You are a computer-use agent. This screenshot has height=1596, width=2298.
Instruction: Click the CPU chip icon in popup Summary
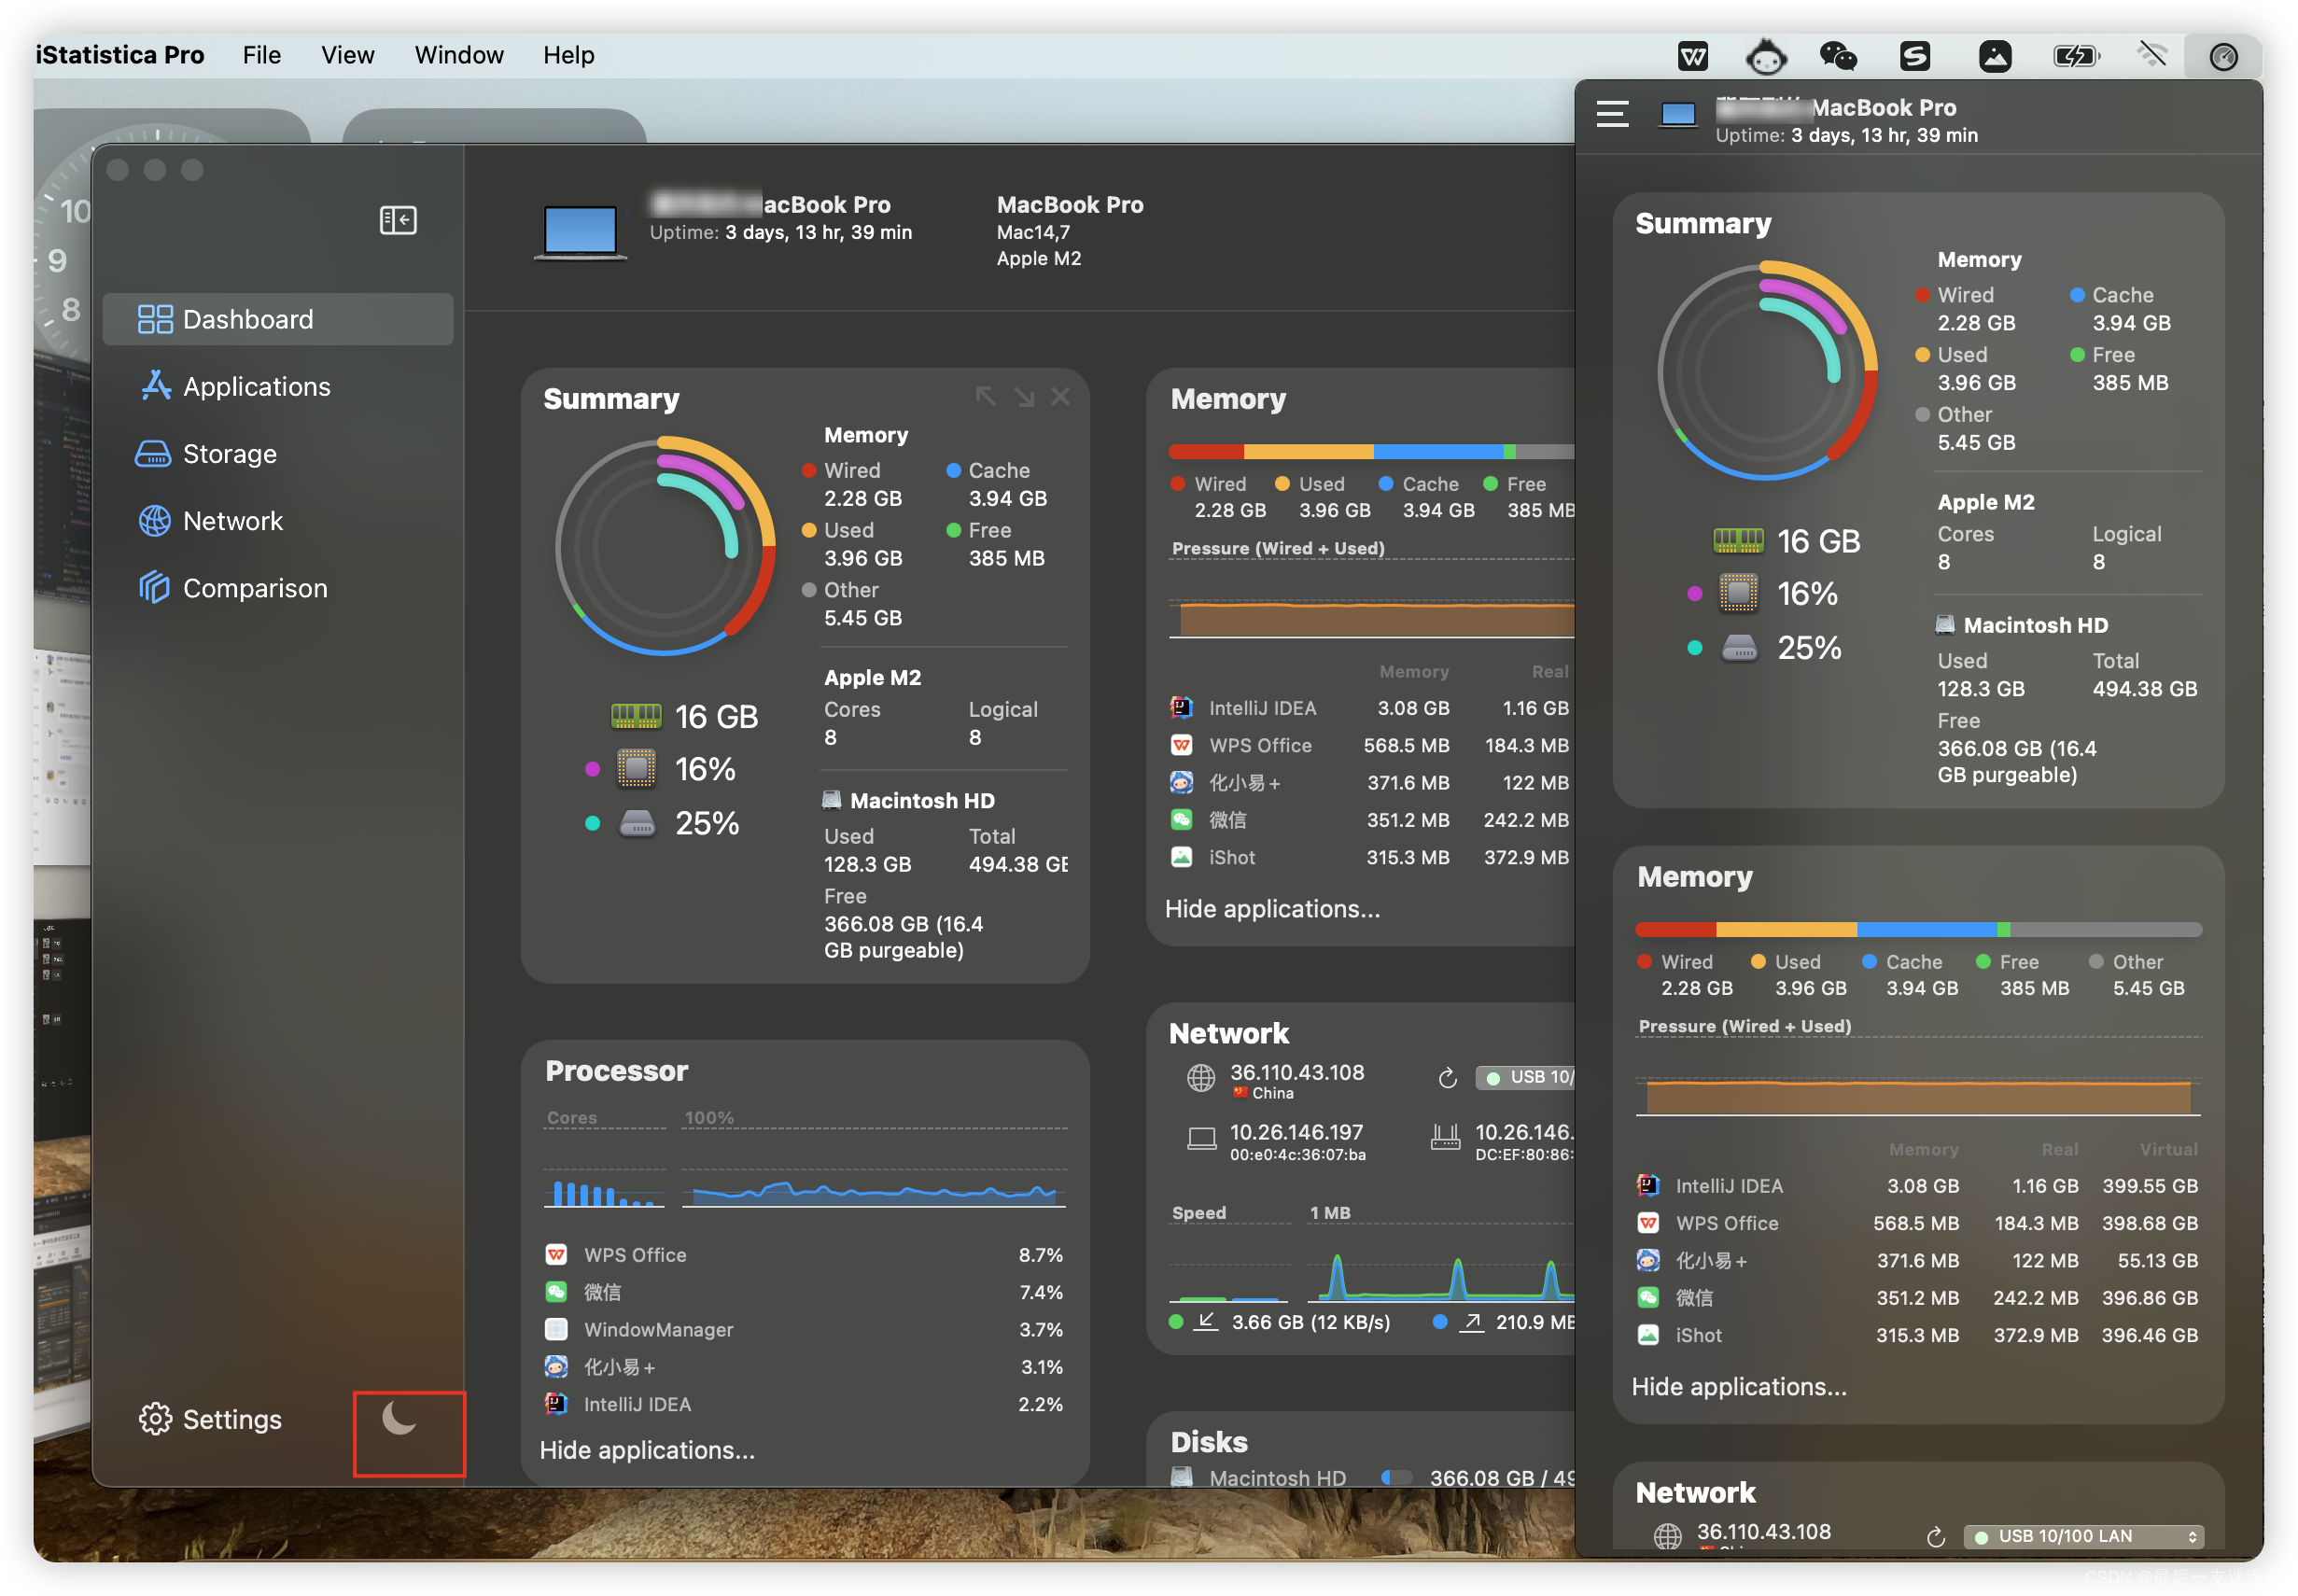coord(1738,593)
